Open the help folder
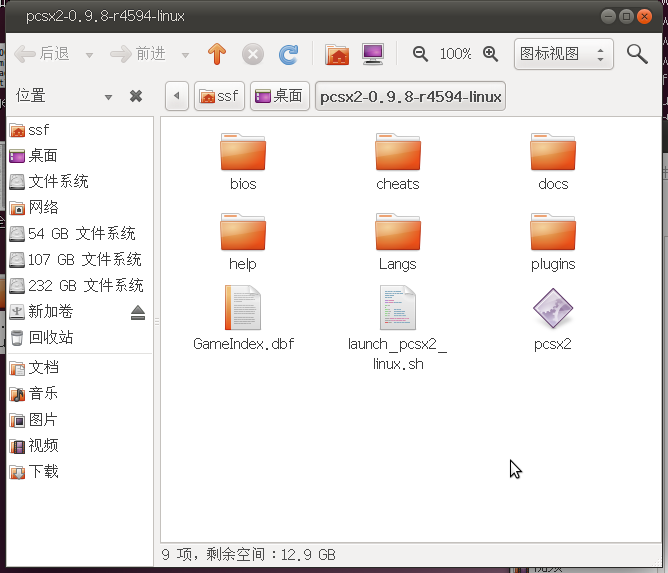 click(x=243, y=242)
